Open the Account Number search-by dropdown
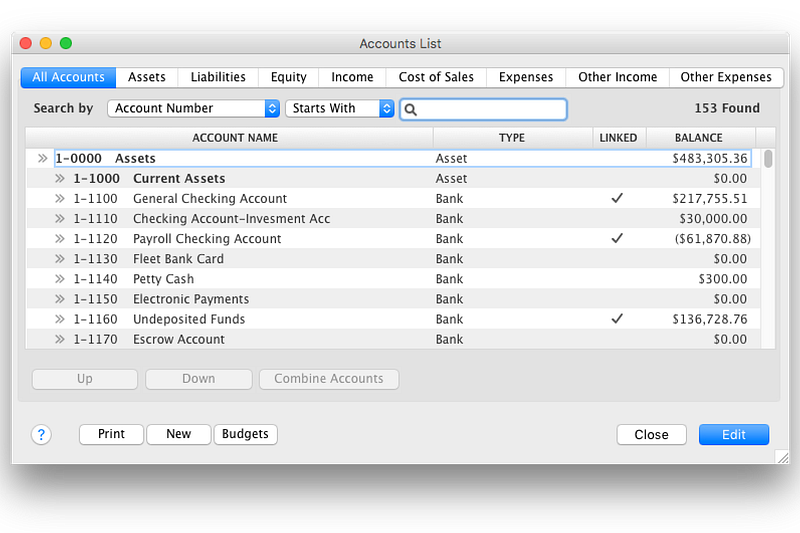Screen dimensions: 800x533 193,108
